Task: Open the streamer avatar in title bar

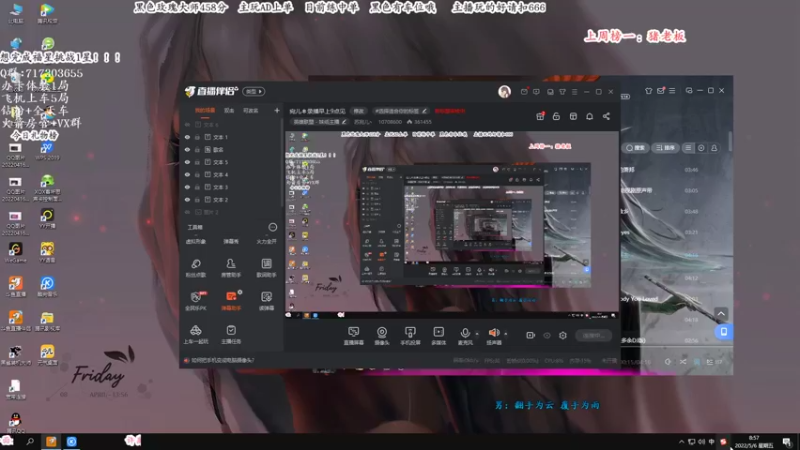Action: point(504,91)
